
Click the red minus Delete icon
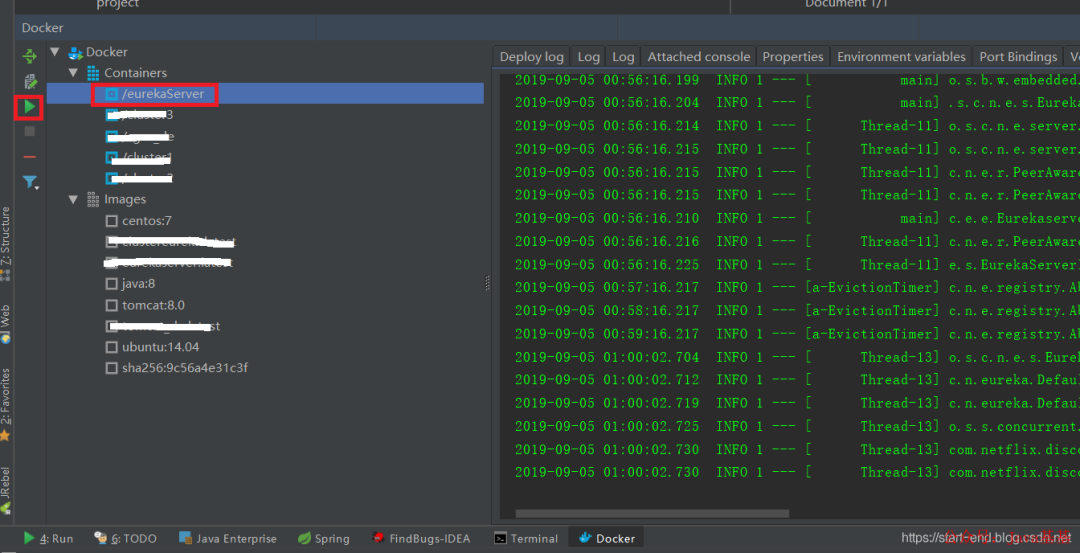30,157
